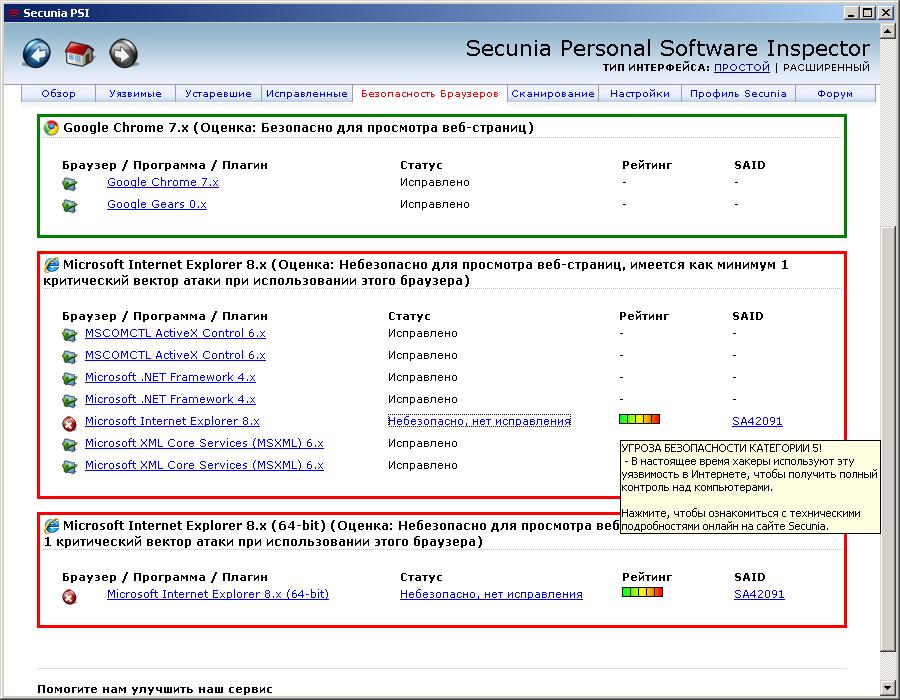This screenshot has width=900, height=700.
Task: Open the Настройки tab
Action: (639, 94)
